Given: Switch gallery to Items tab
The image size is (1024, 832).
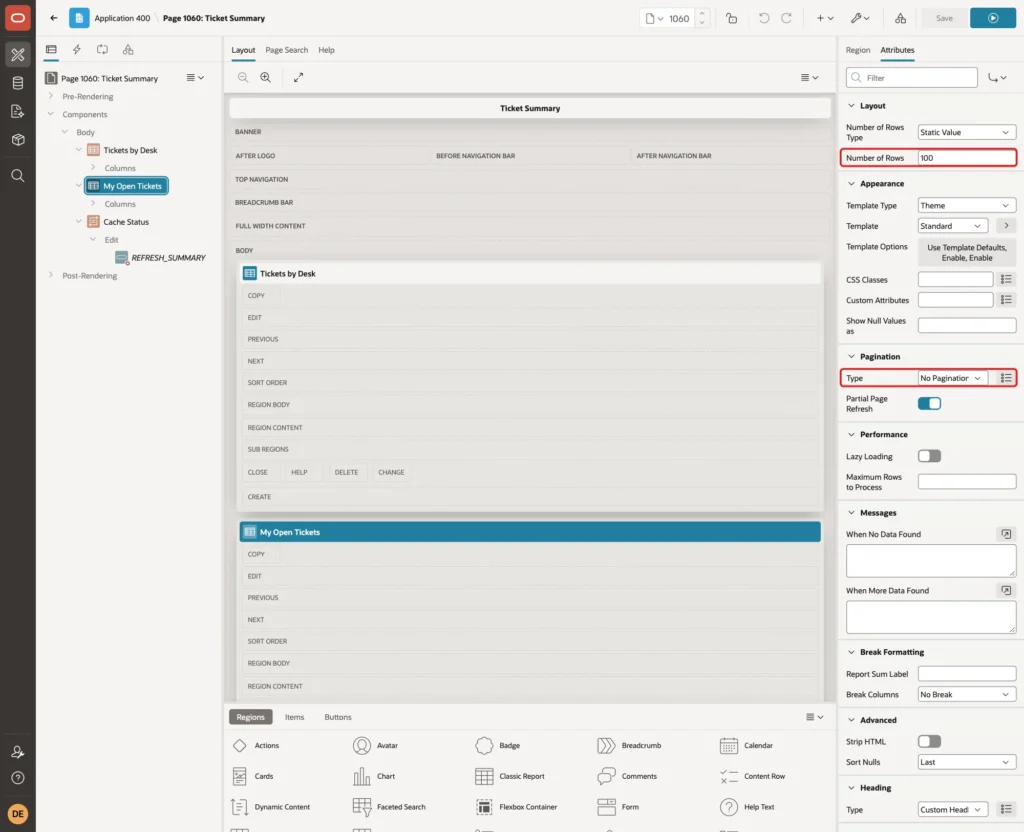Looking at the screenshot, I should (x=294, y=717).
